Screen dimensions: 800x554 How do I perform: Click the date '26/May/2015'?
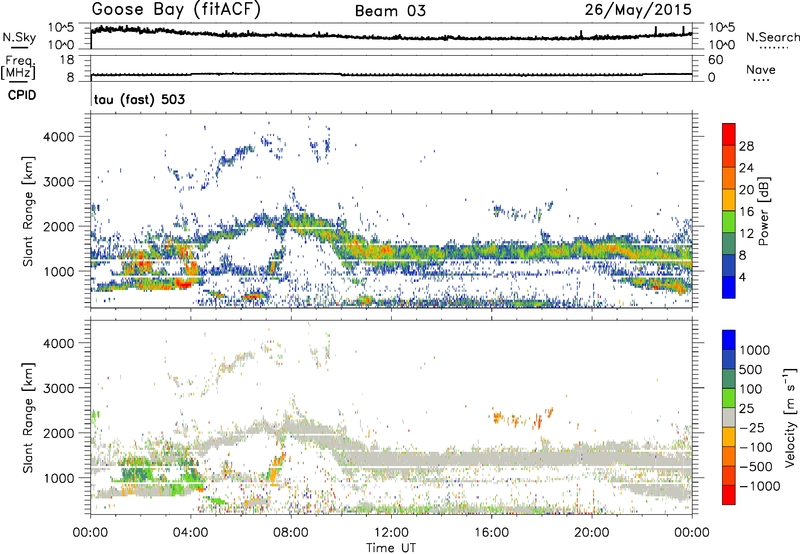pos(638,10)
